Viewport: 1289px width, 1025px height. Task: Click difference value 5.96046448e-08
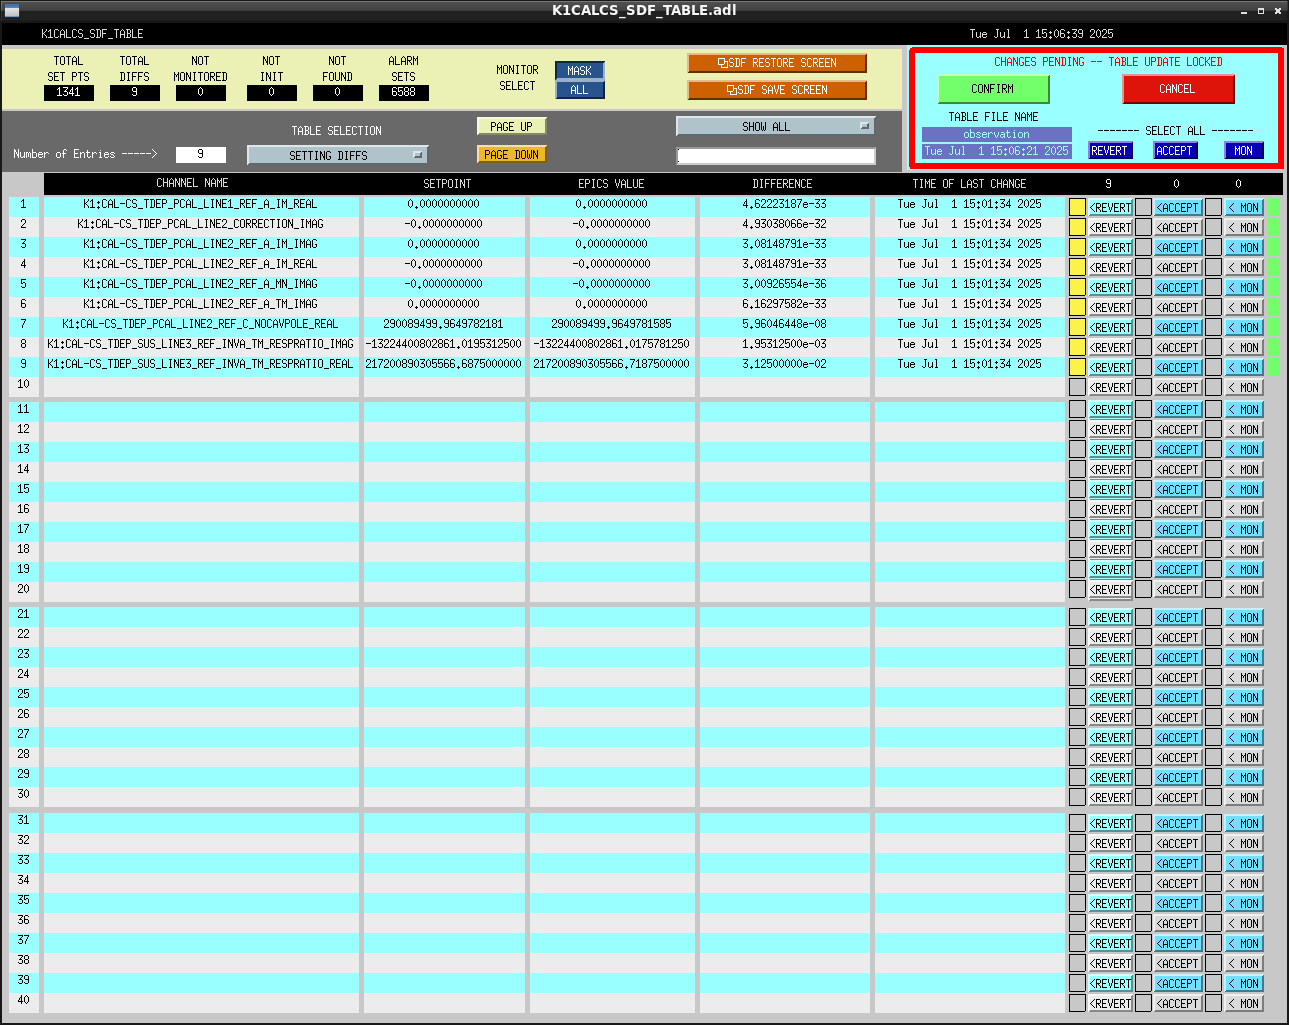(784, 324)
